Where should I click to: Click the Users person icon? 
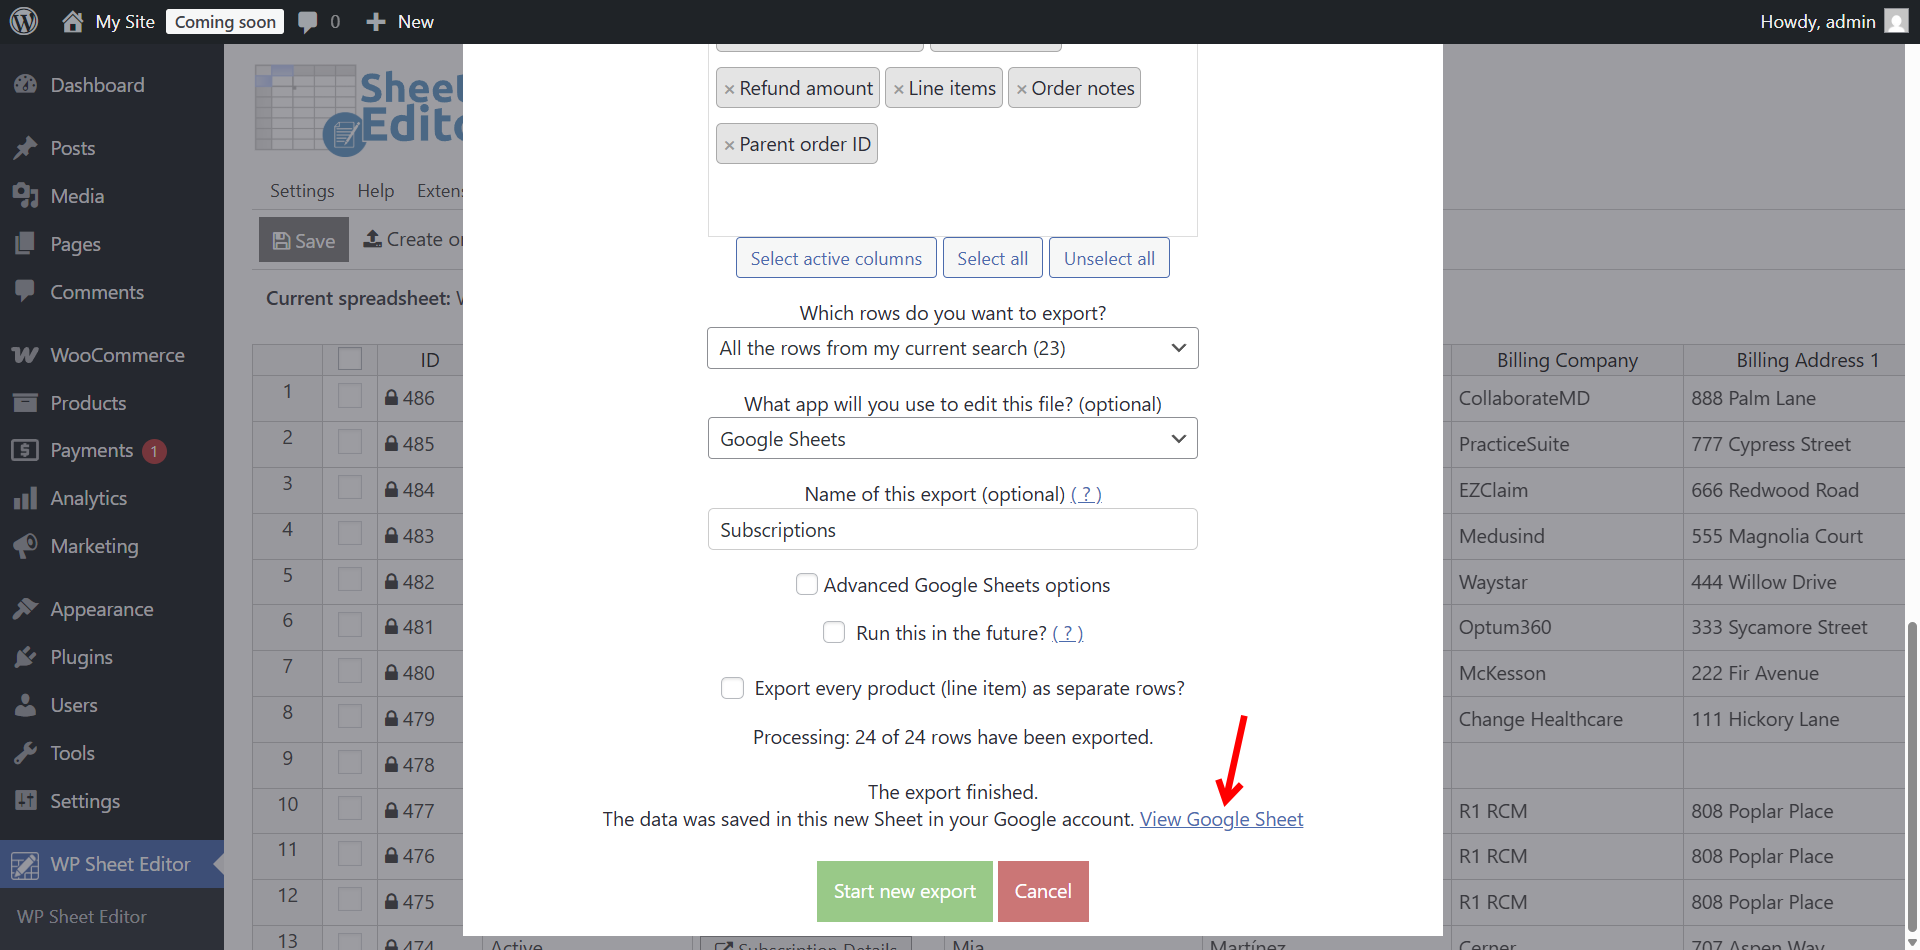coord(26,705)
